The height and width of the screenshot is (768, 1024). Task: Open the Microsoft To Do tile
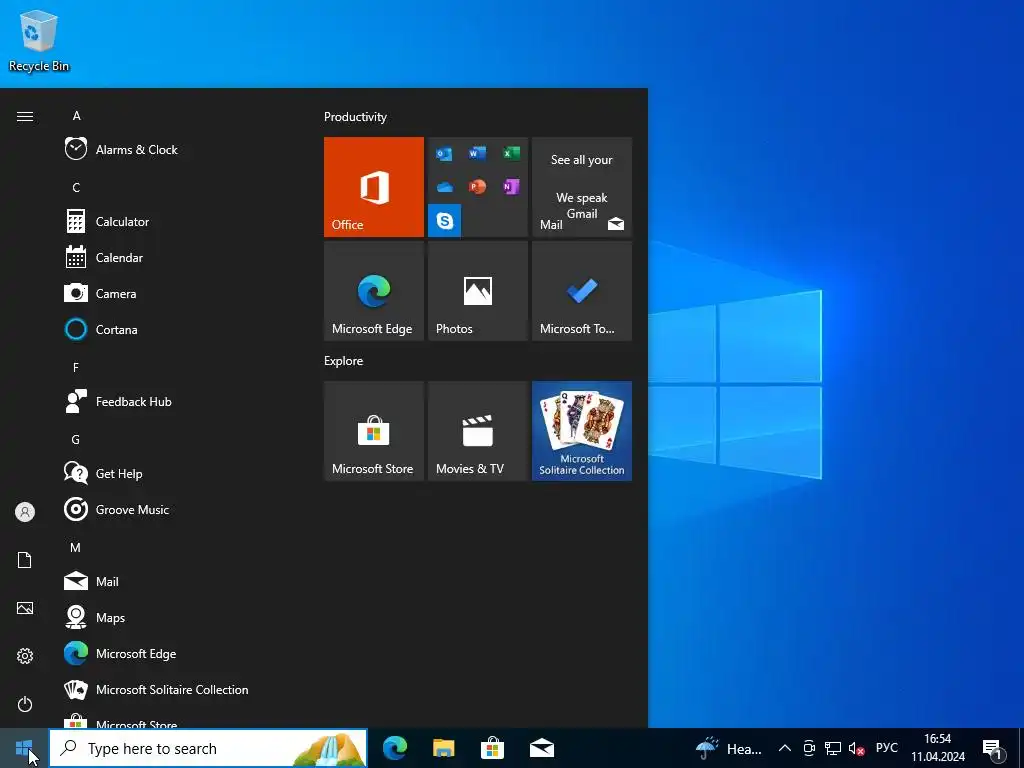point(582,291)
